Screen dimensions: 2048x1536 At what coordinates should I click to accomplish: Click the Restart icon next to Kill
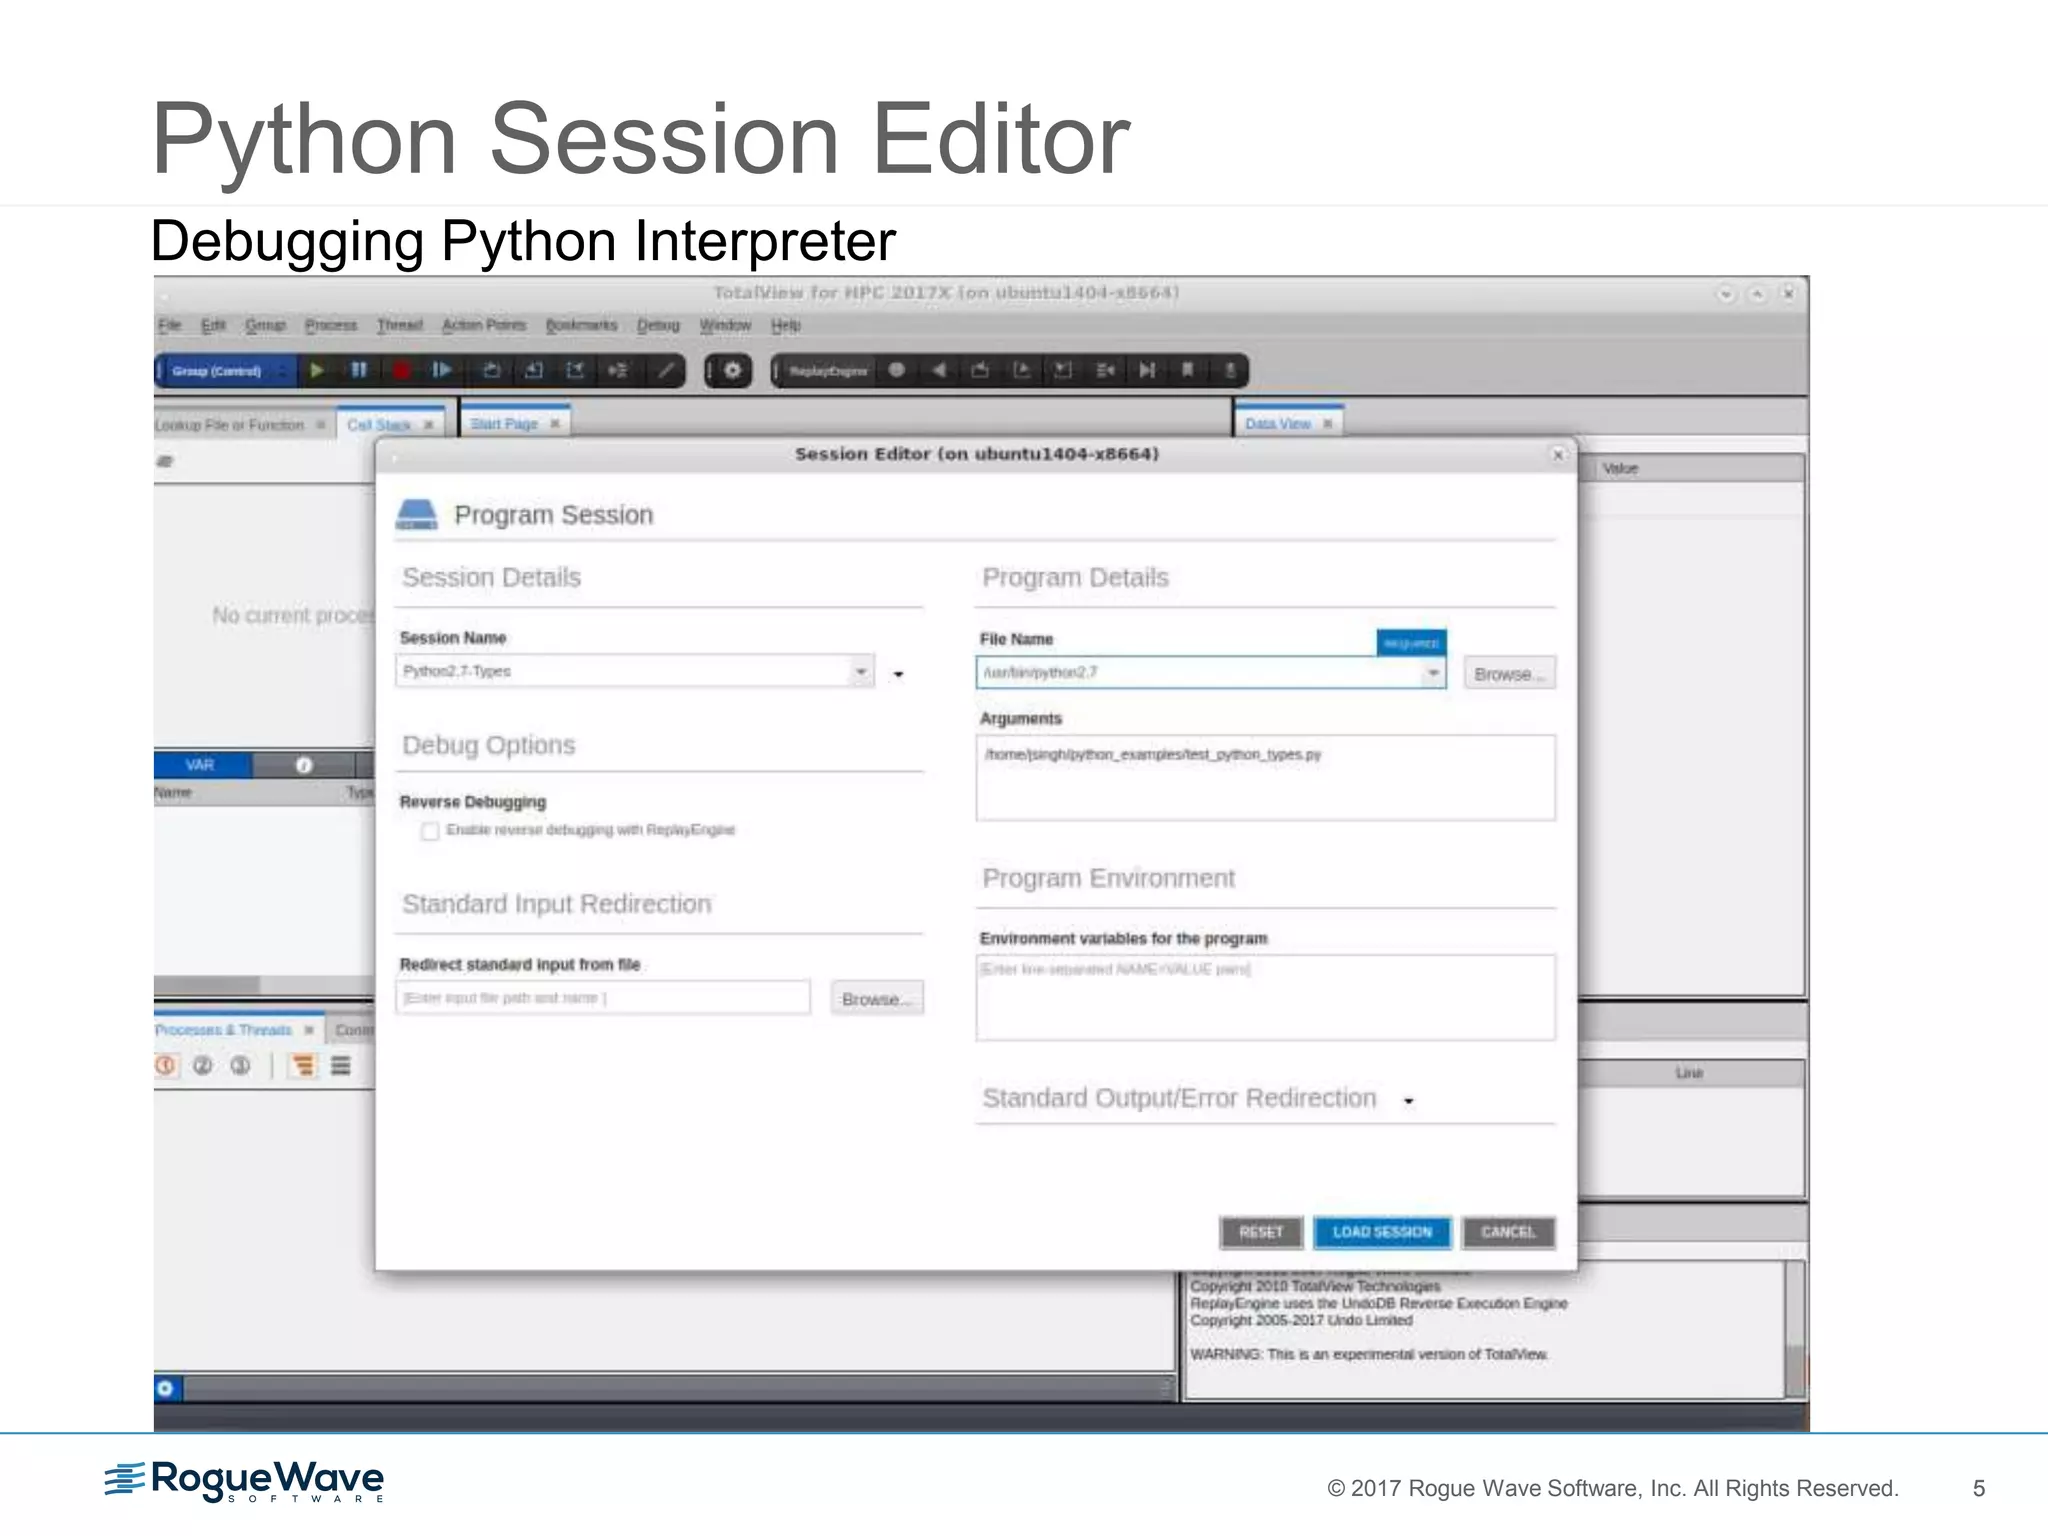(441, 370)
